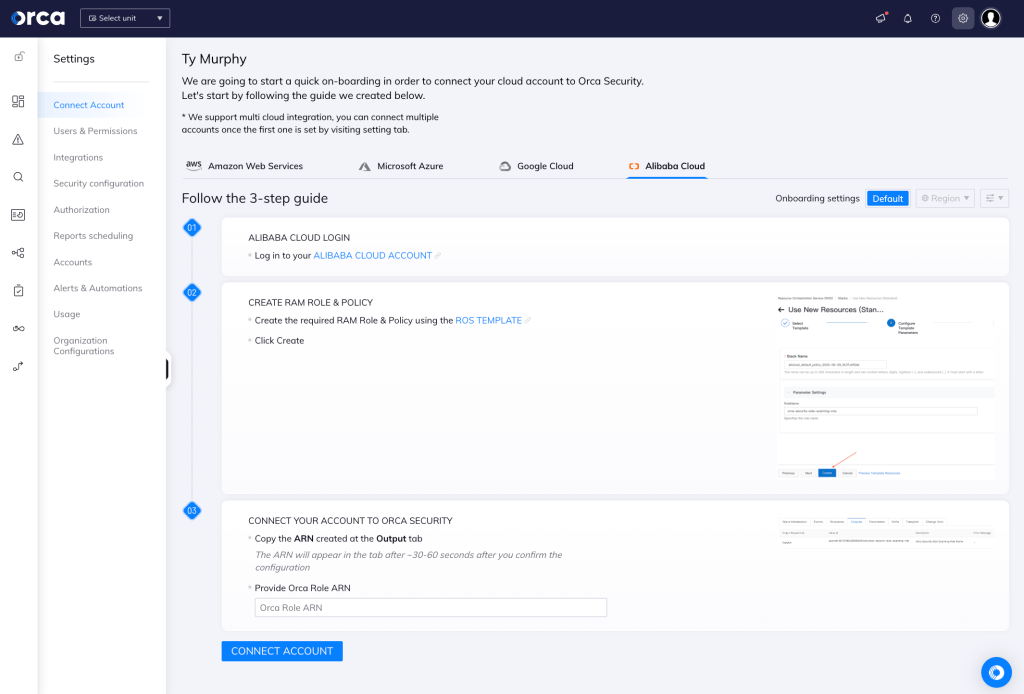Select the Alibaba Cloud tab
This screenshot has width=1024, height=694.
[667, 166]
